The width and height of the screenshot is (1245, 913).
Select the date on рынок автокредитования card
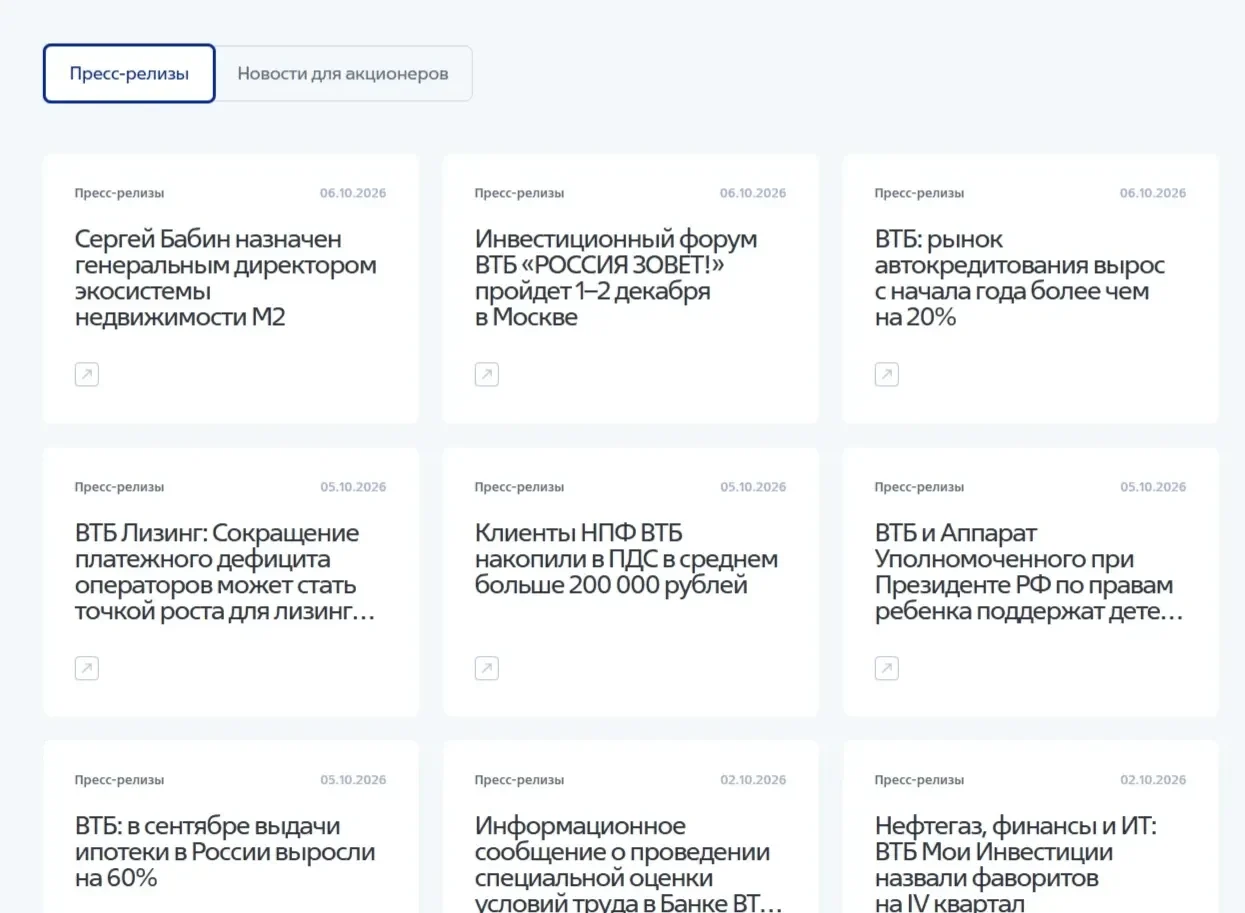(1153, 193)
